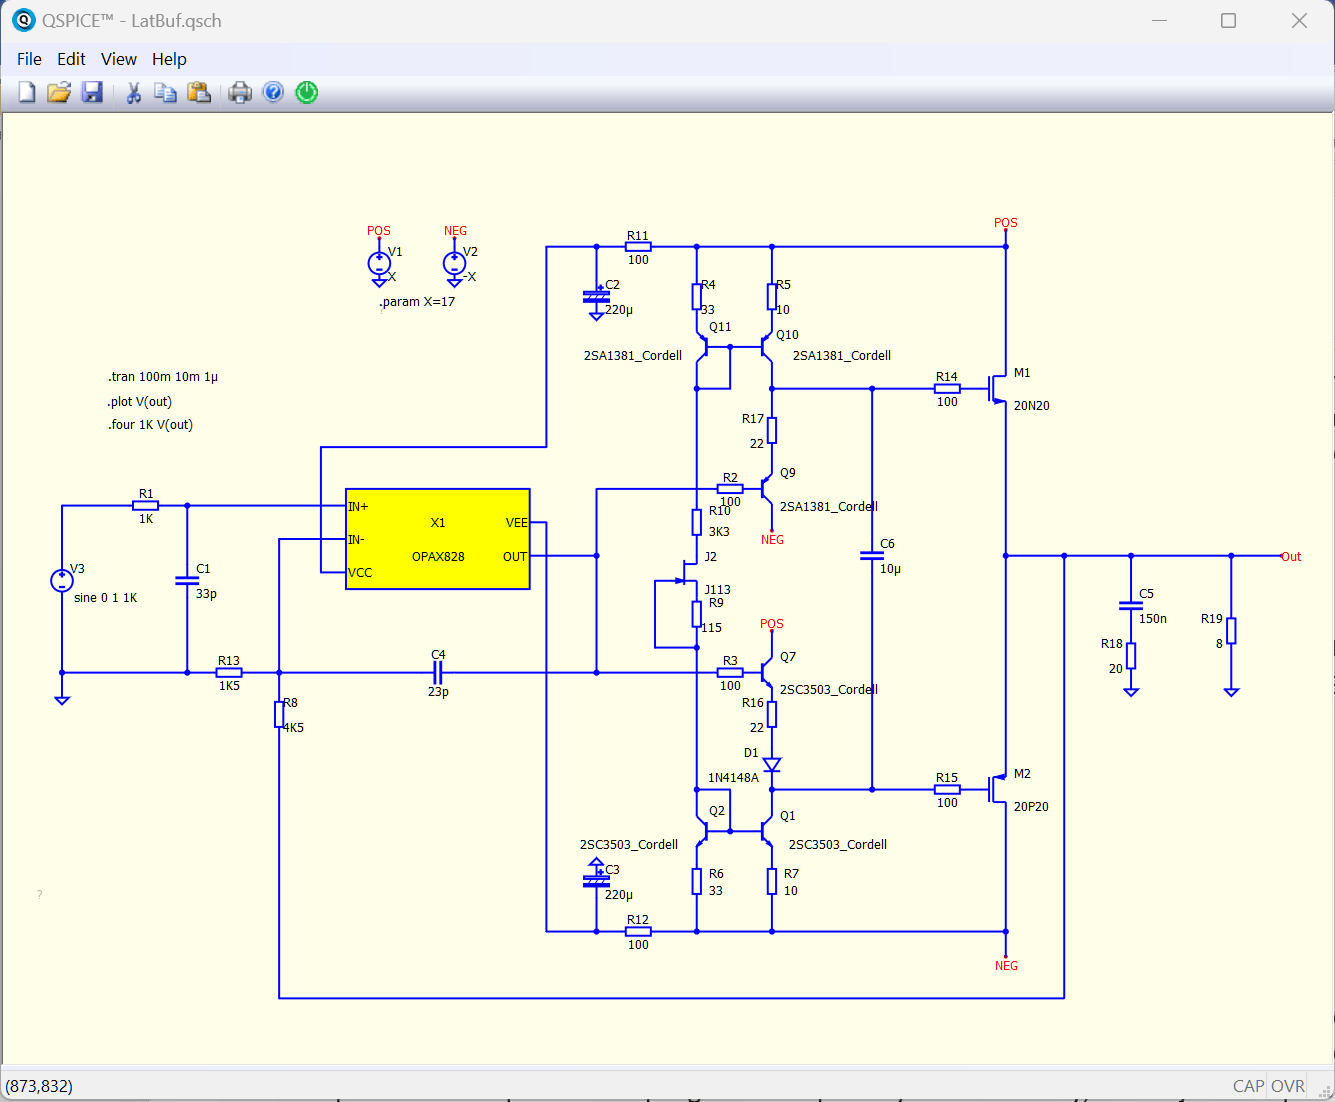Screen dimensions: 1335x1102
Task: Select the .tran 100m 10m 1µ directive
Action: pos(163,377)
